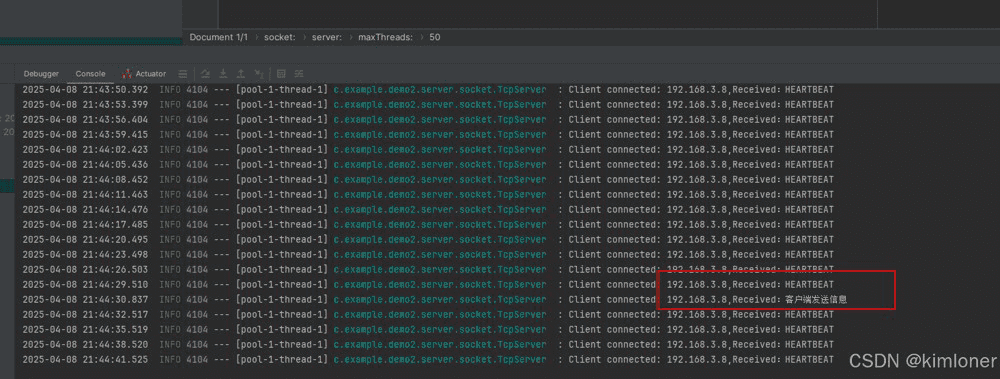Select the socket: breadcrumb
This screenshot has height=379, width=1000.
pyautogui.click(x=280, y=37)
